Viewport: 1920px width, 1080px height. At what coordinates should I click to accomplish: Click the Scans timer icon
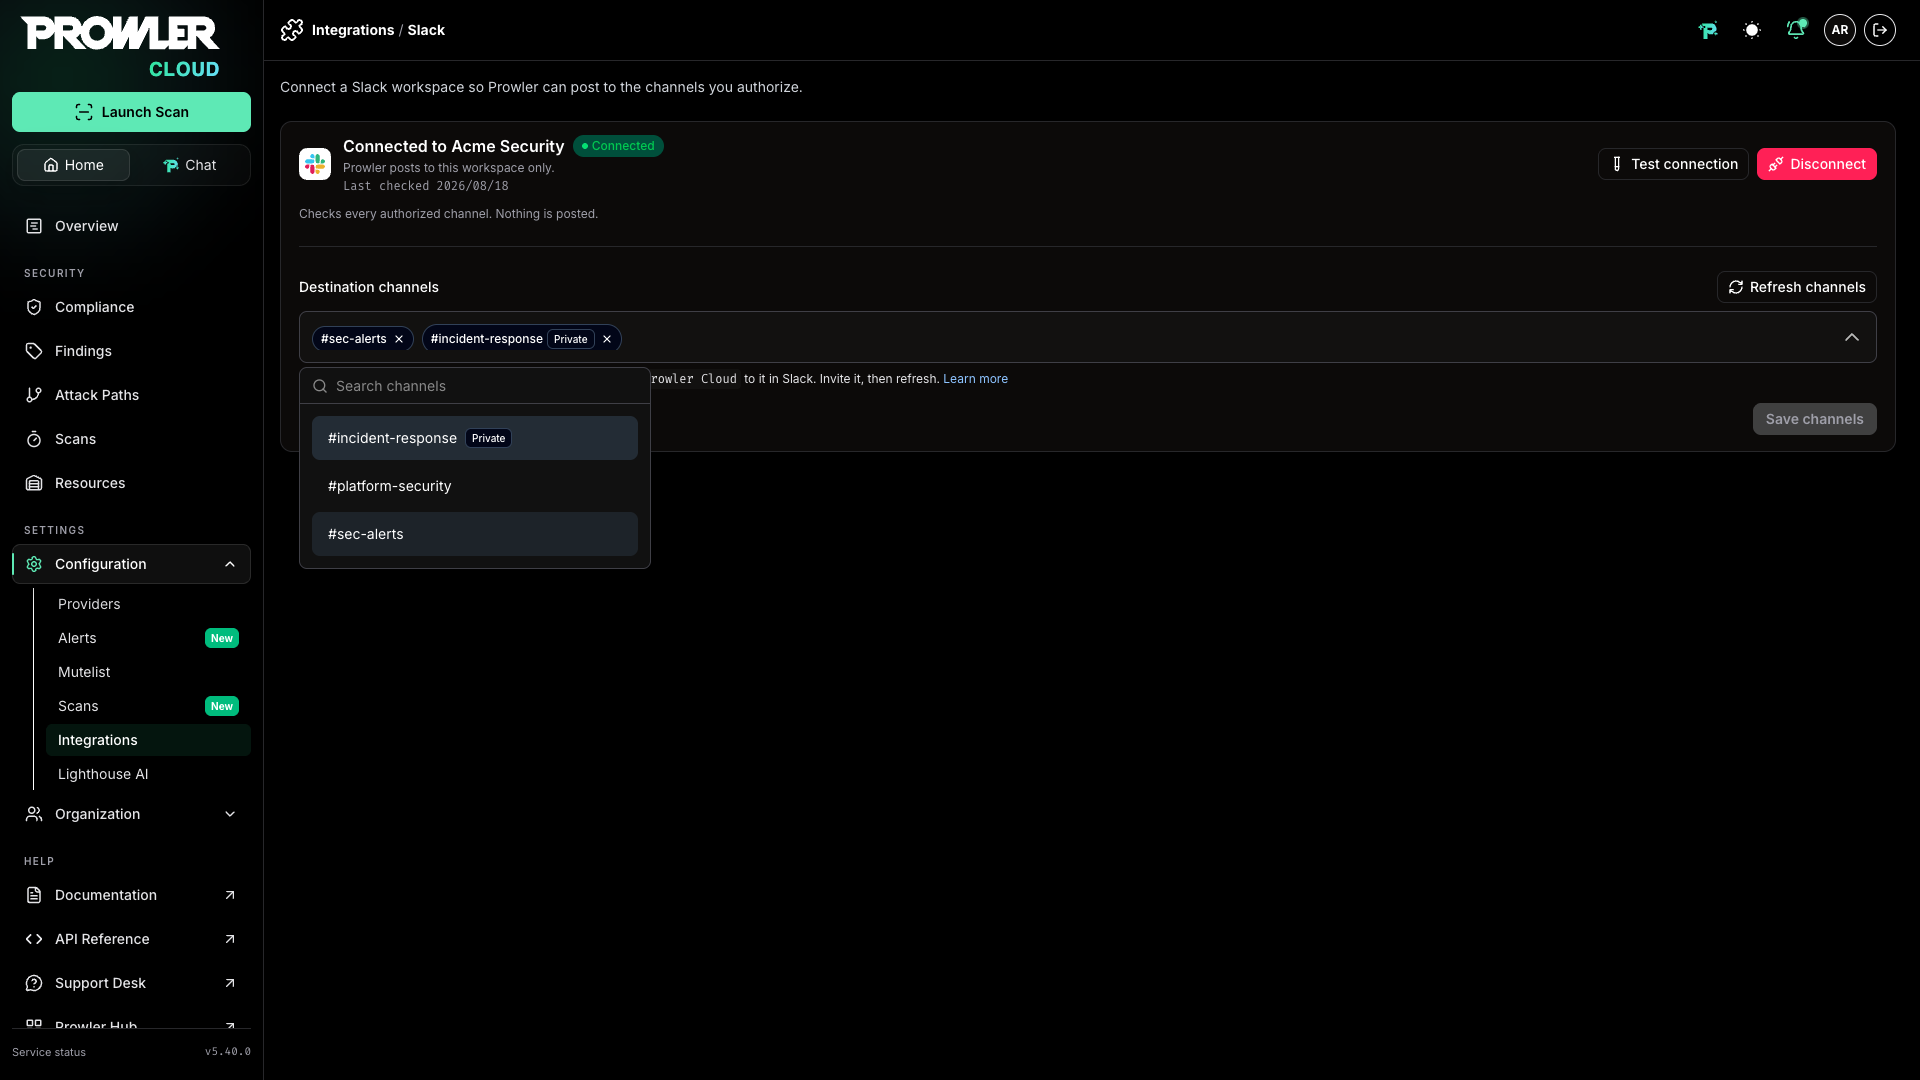point(34,439)
